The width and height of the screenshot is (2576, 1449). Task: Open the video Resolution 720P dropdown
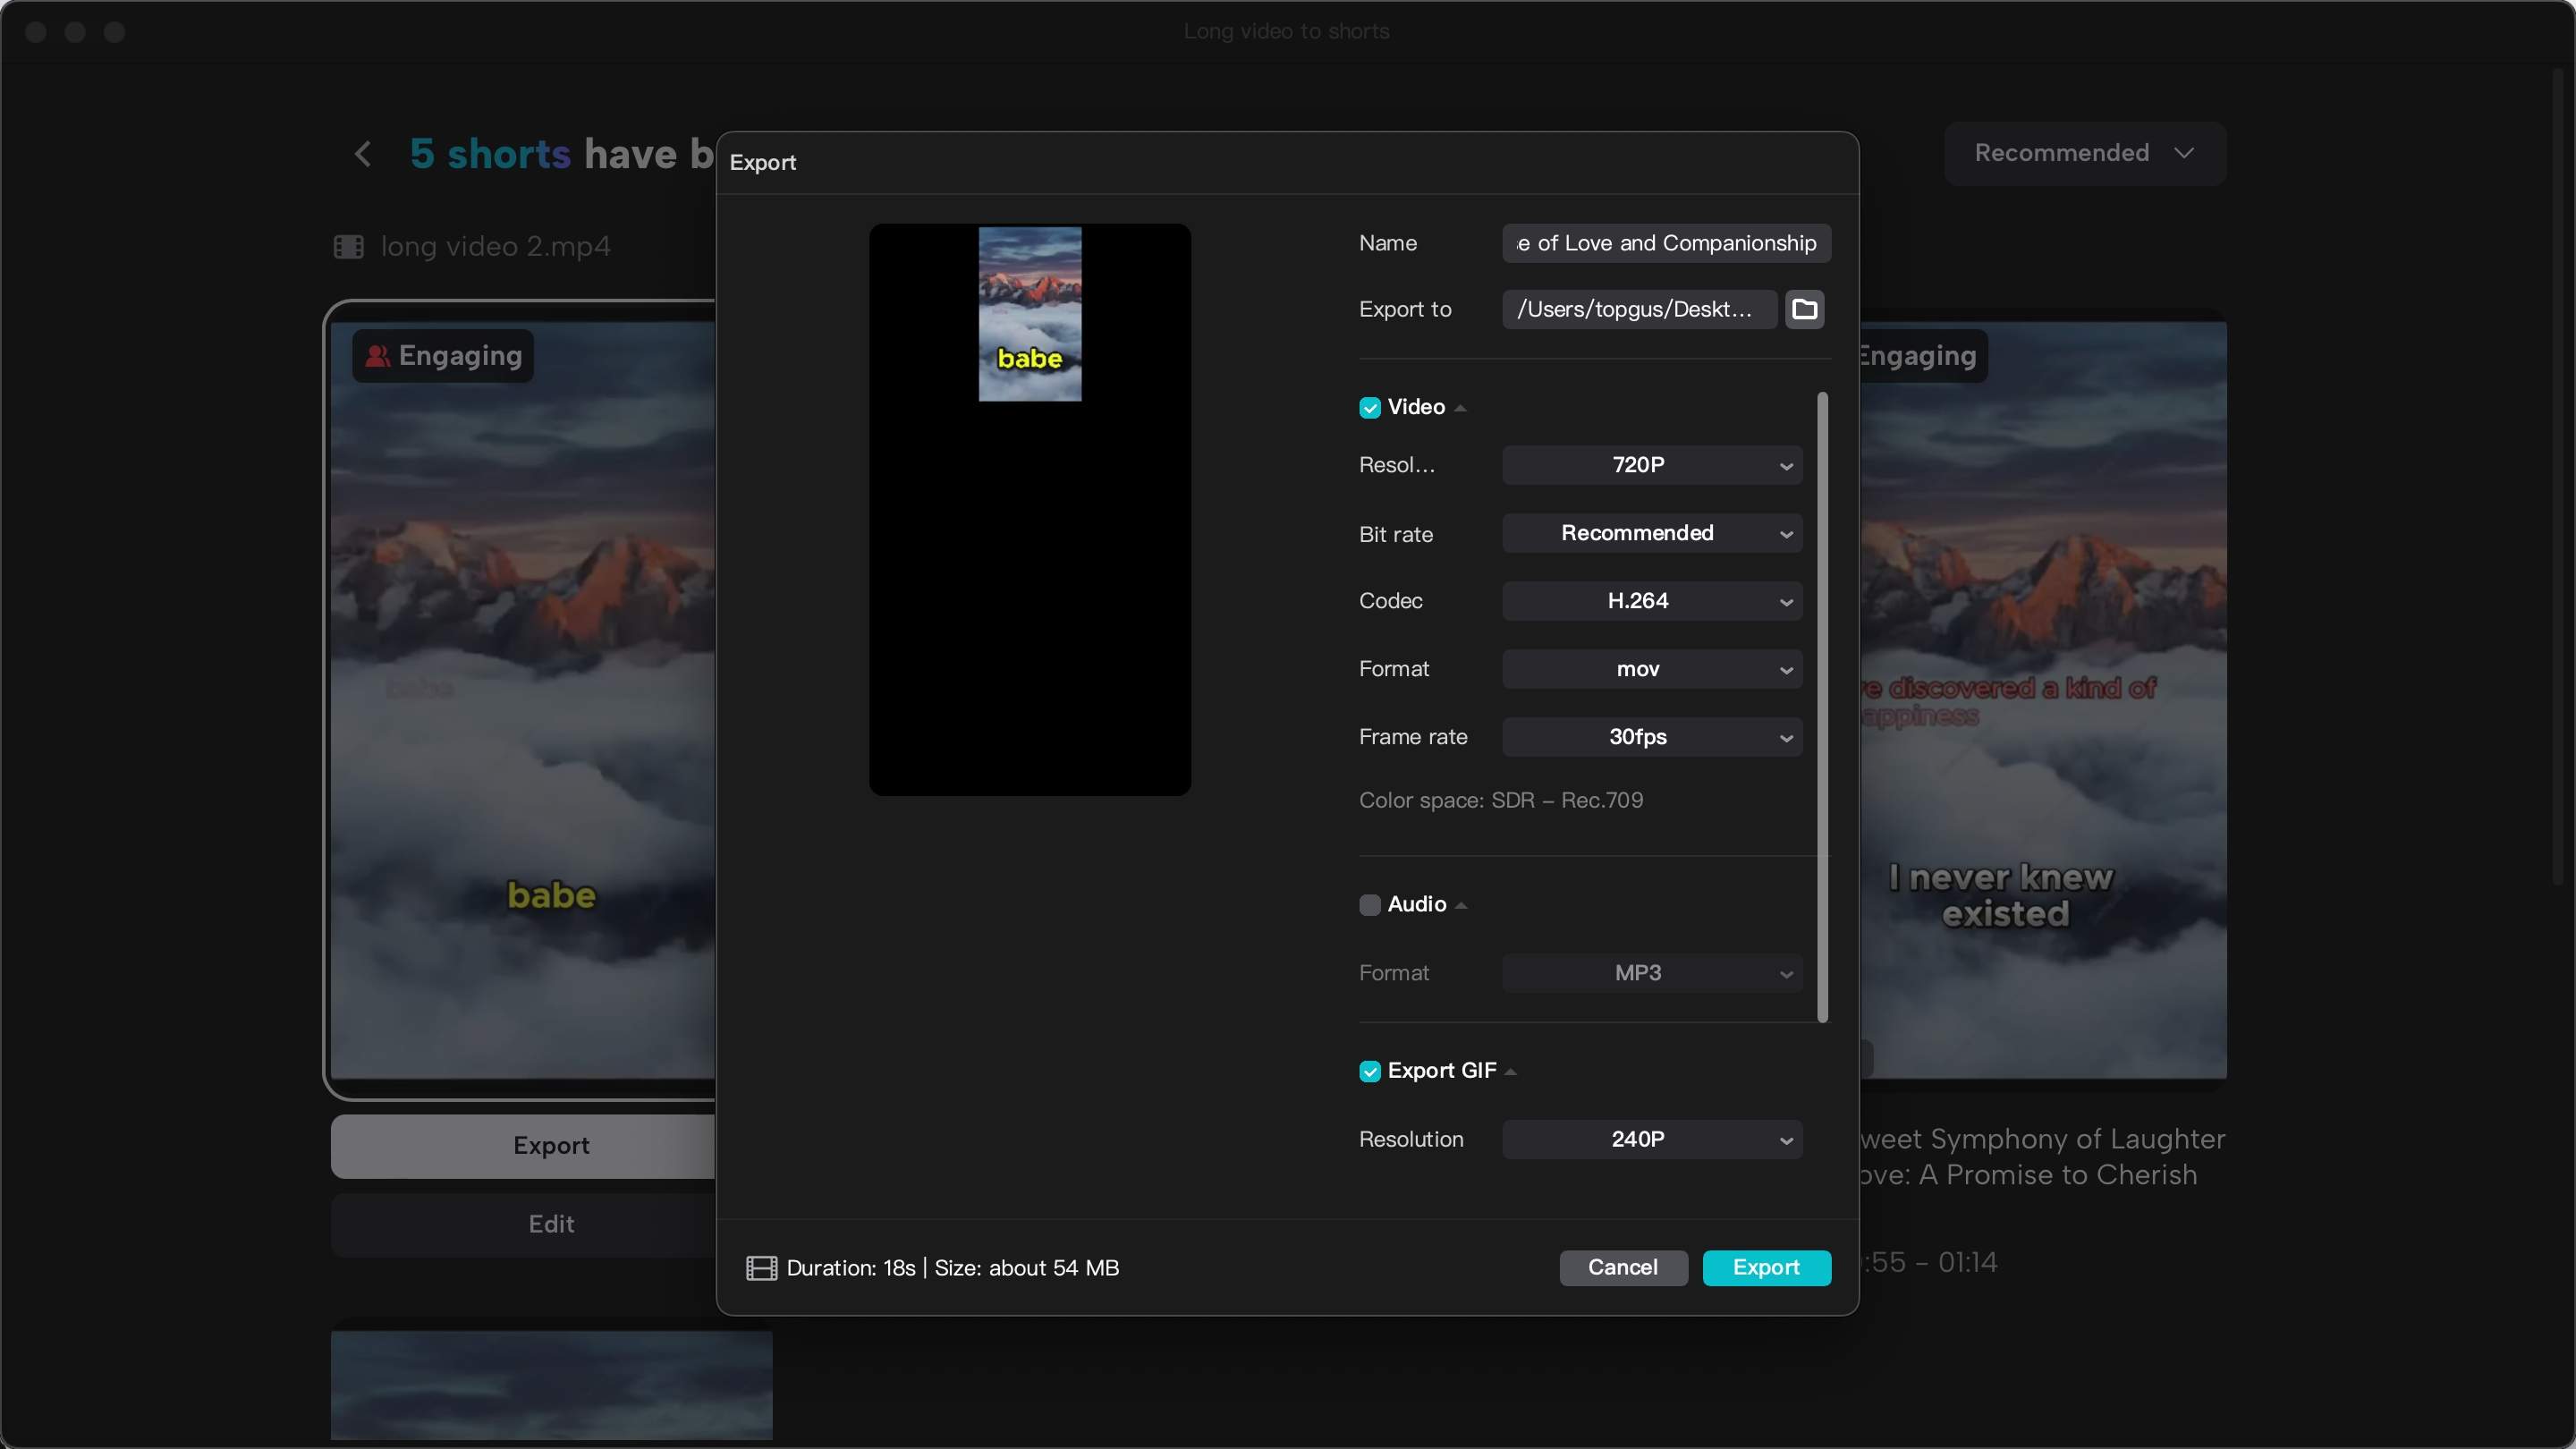(1652, 465)
